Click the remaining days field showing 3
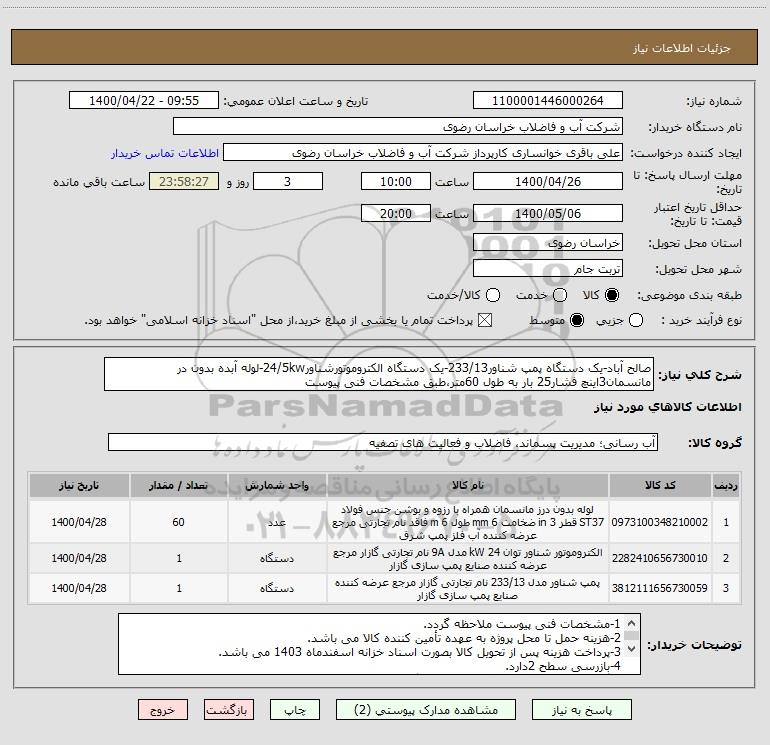The height and width of the screenshot is (745, 770). [288, 181]
